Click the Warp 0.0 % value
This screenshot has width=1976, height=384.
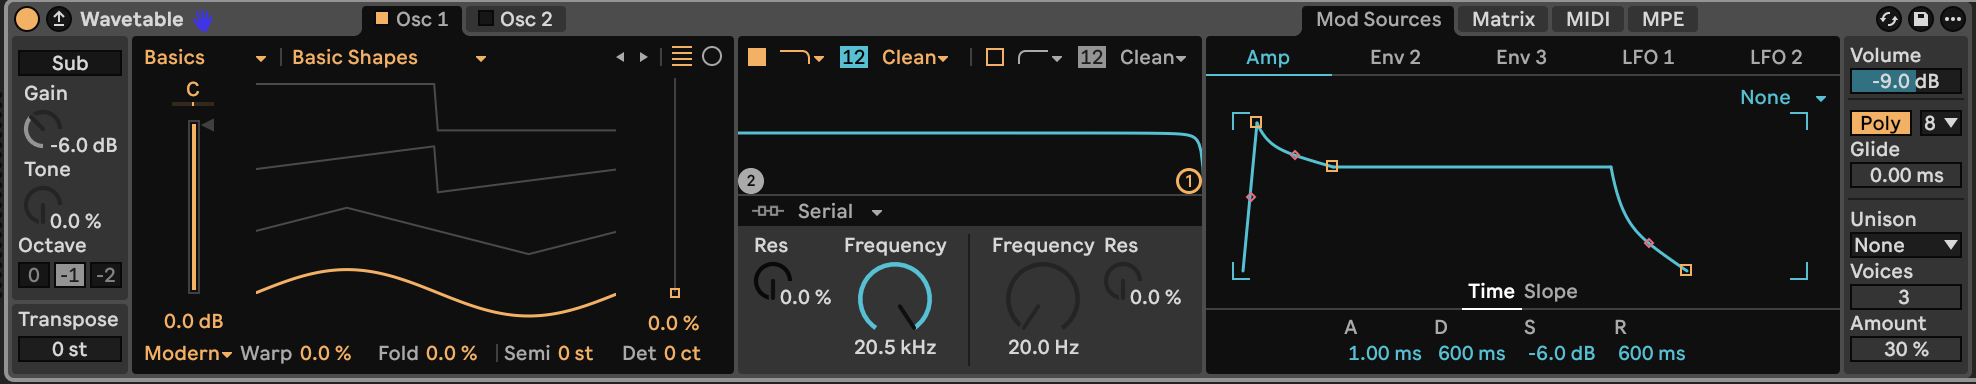pyautogui.click(x=325, y=353)
